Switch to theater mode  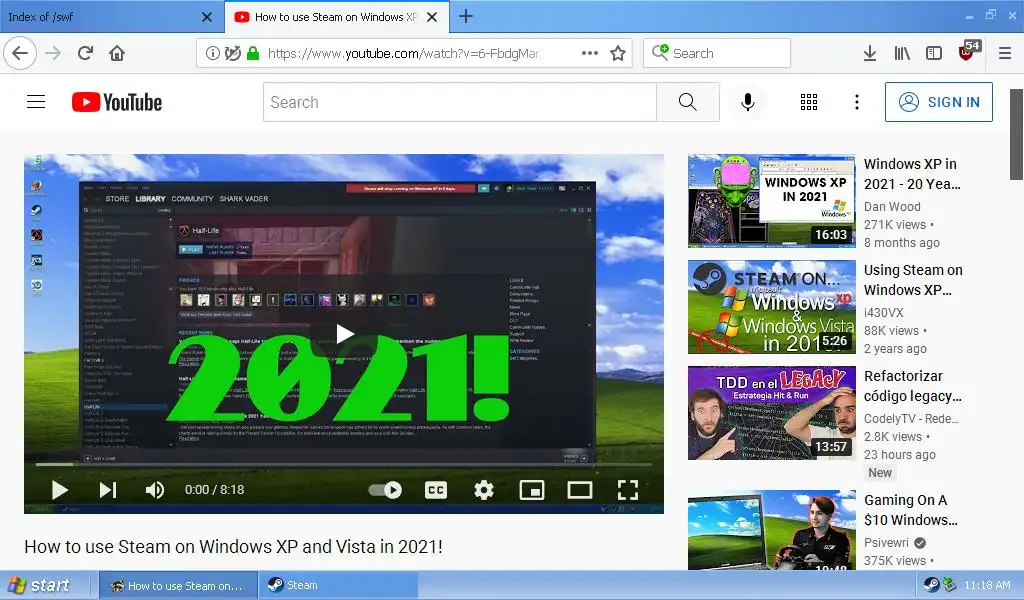coord(579,490)
